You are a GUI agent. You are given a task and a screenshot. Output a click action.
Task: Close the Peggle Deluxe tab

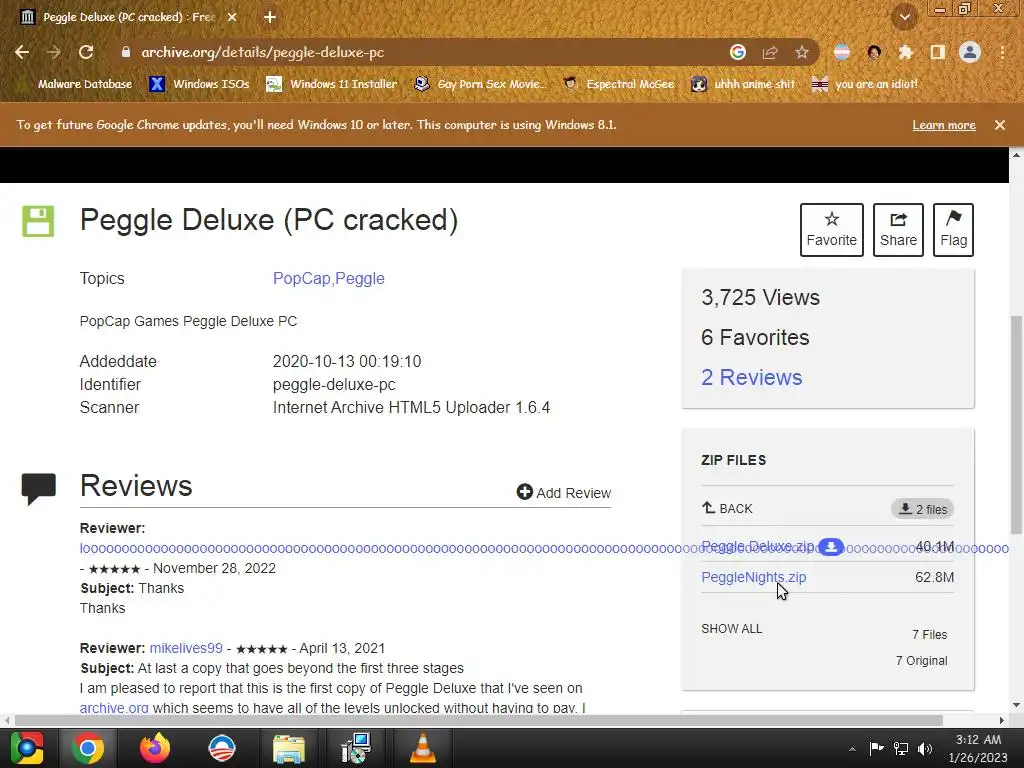(232, 17)
